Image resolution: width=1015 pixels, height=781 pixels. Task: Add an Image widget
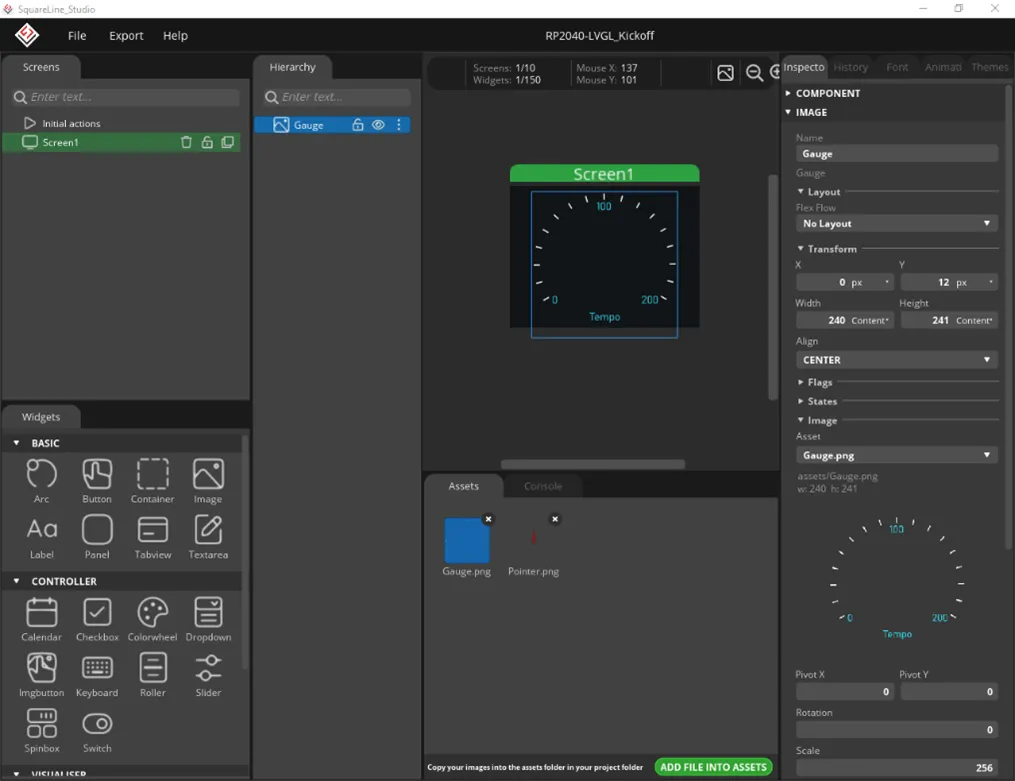tap(208, 480)
